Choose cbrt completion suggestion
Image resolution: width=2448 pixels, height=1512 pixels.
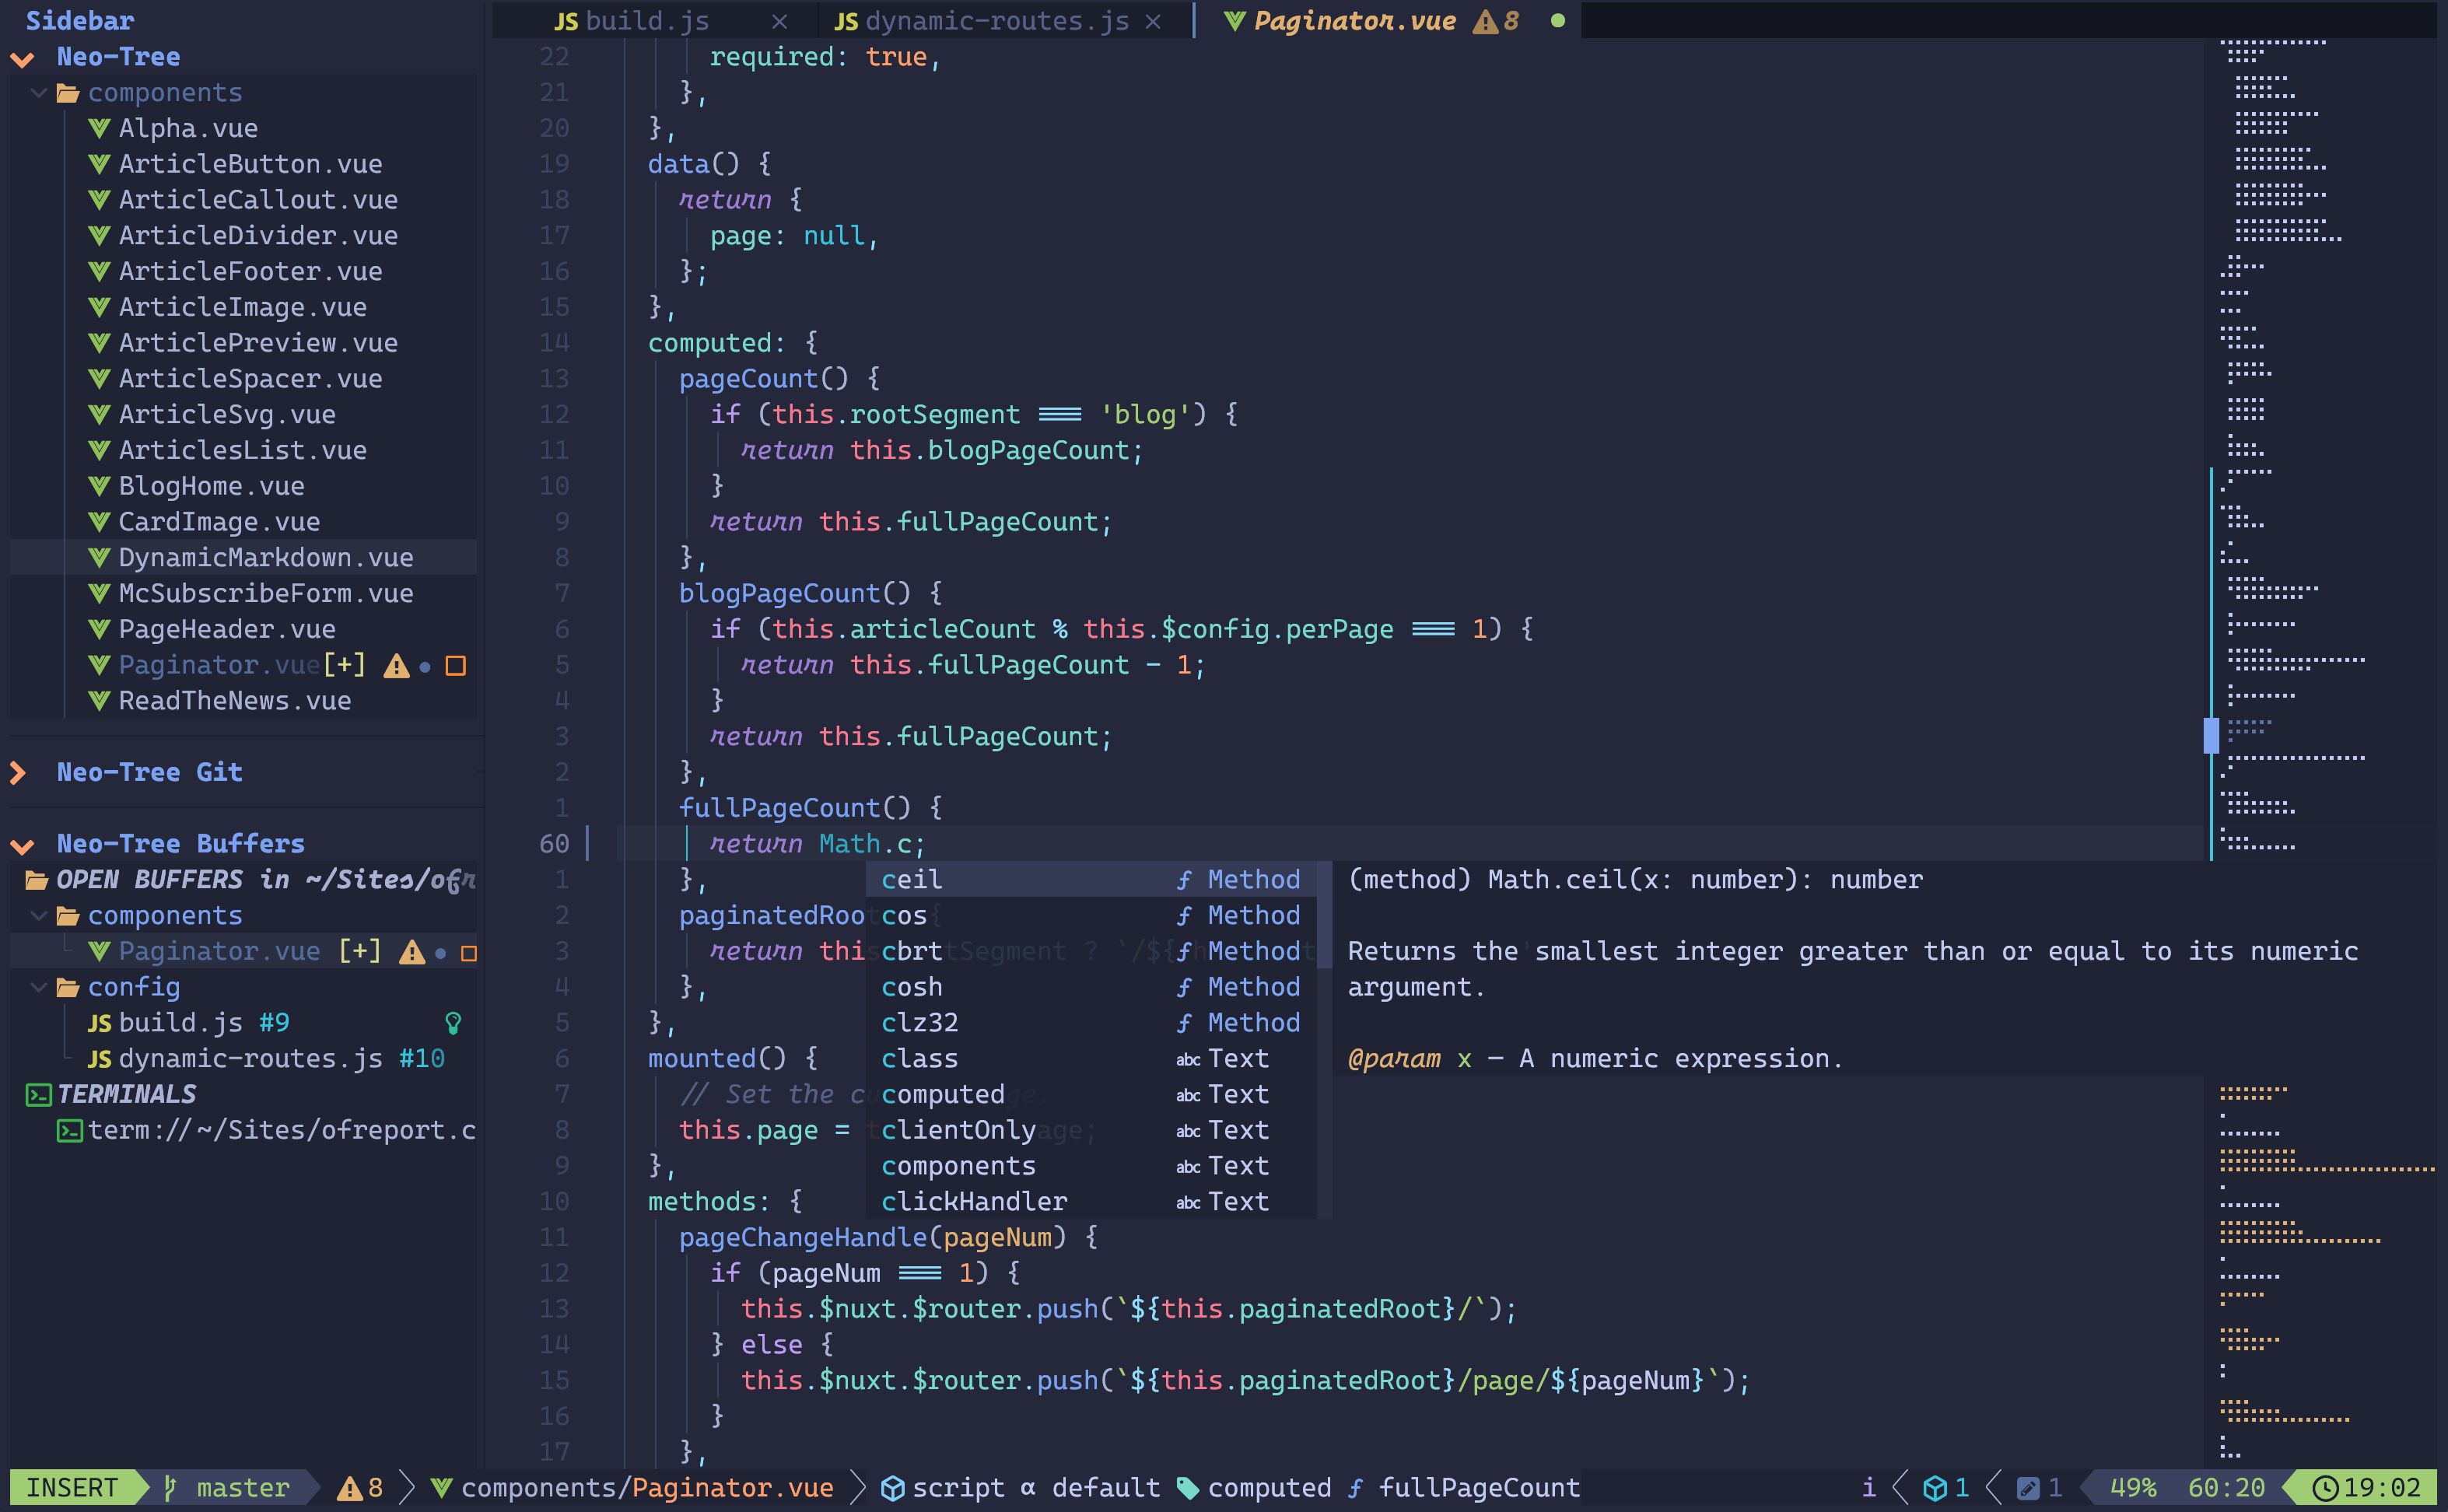pyautogui.click(x=1091, y=952)
